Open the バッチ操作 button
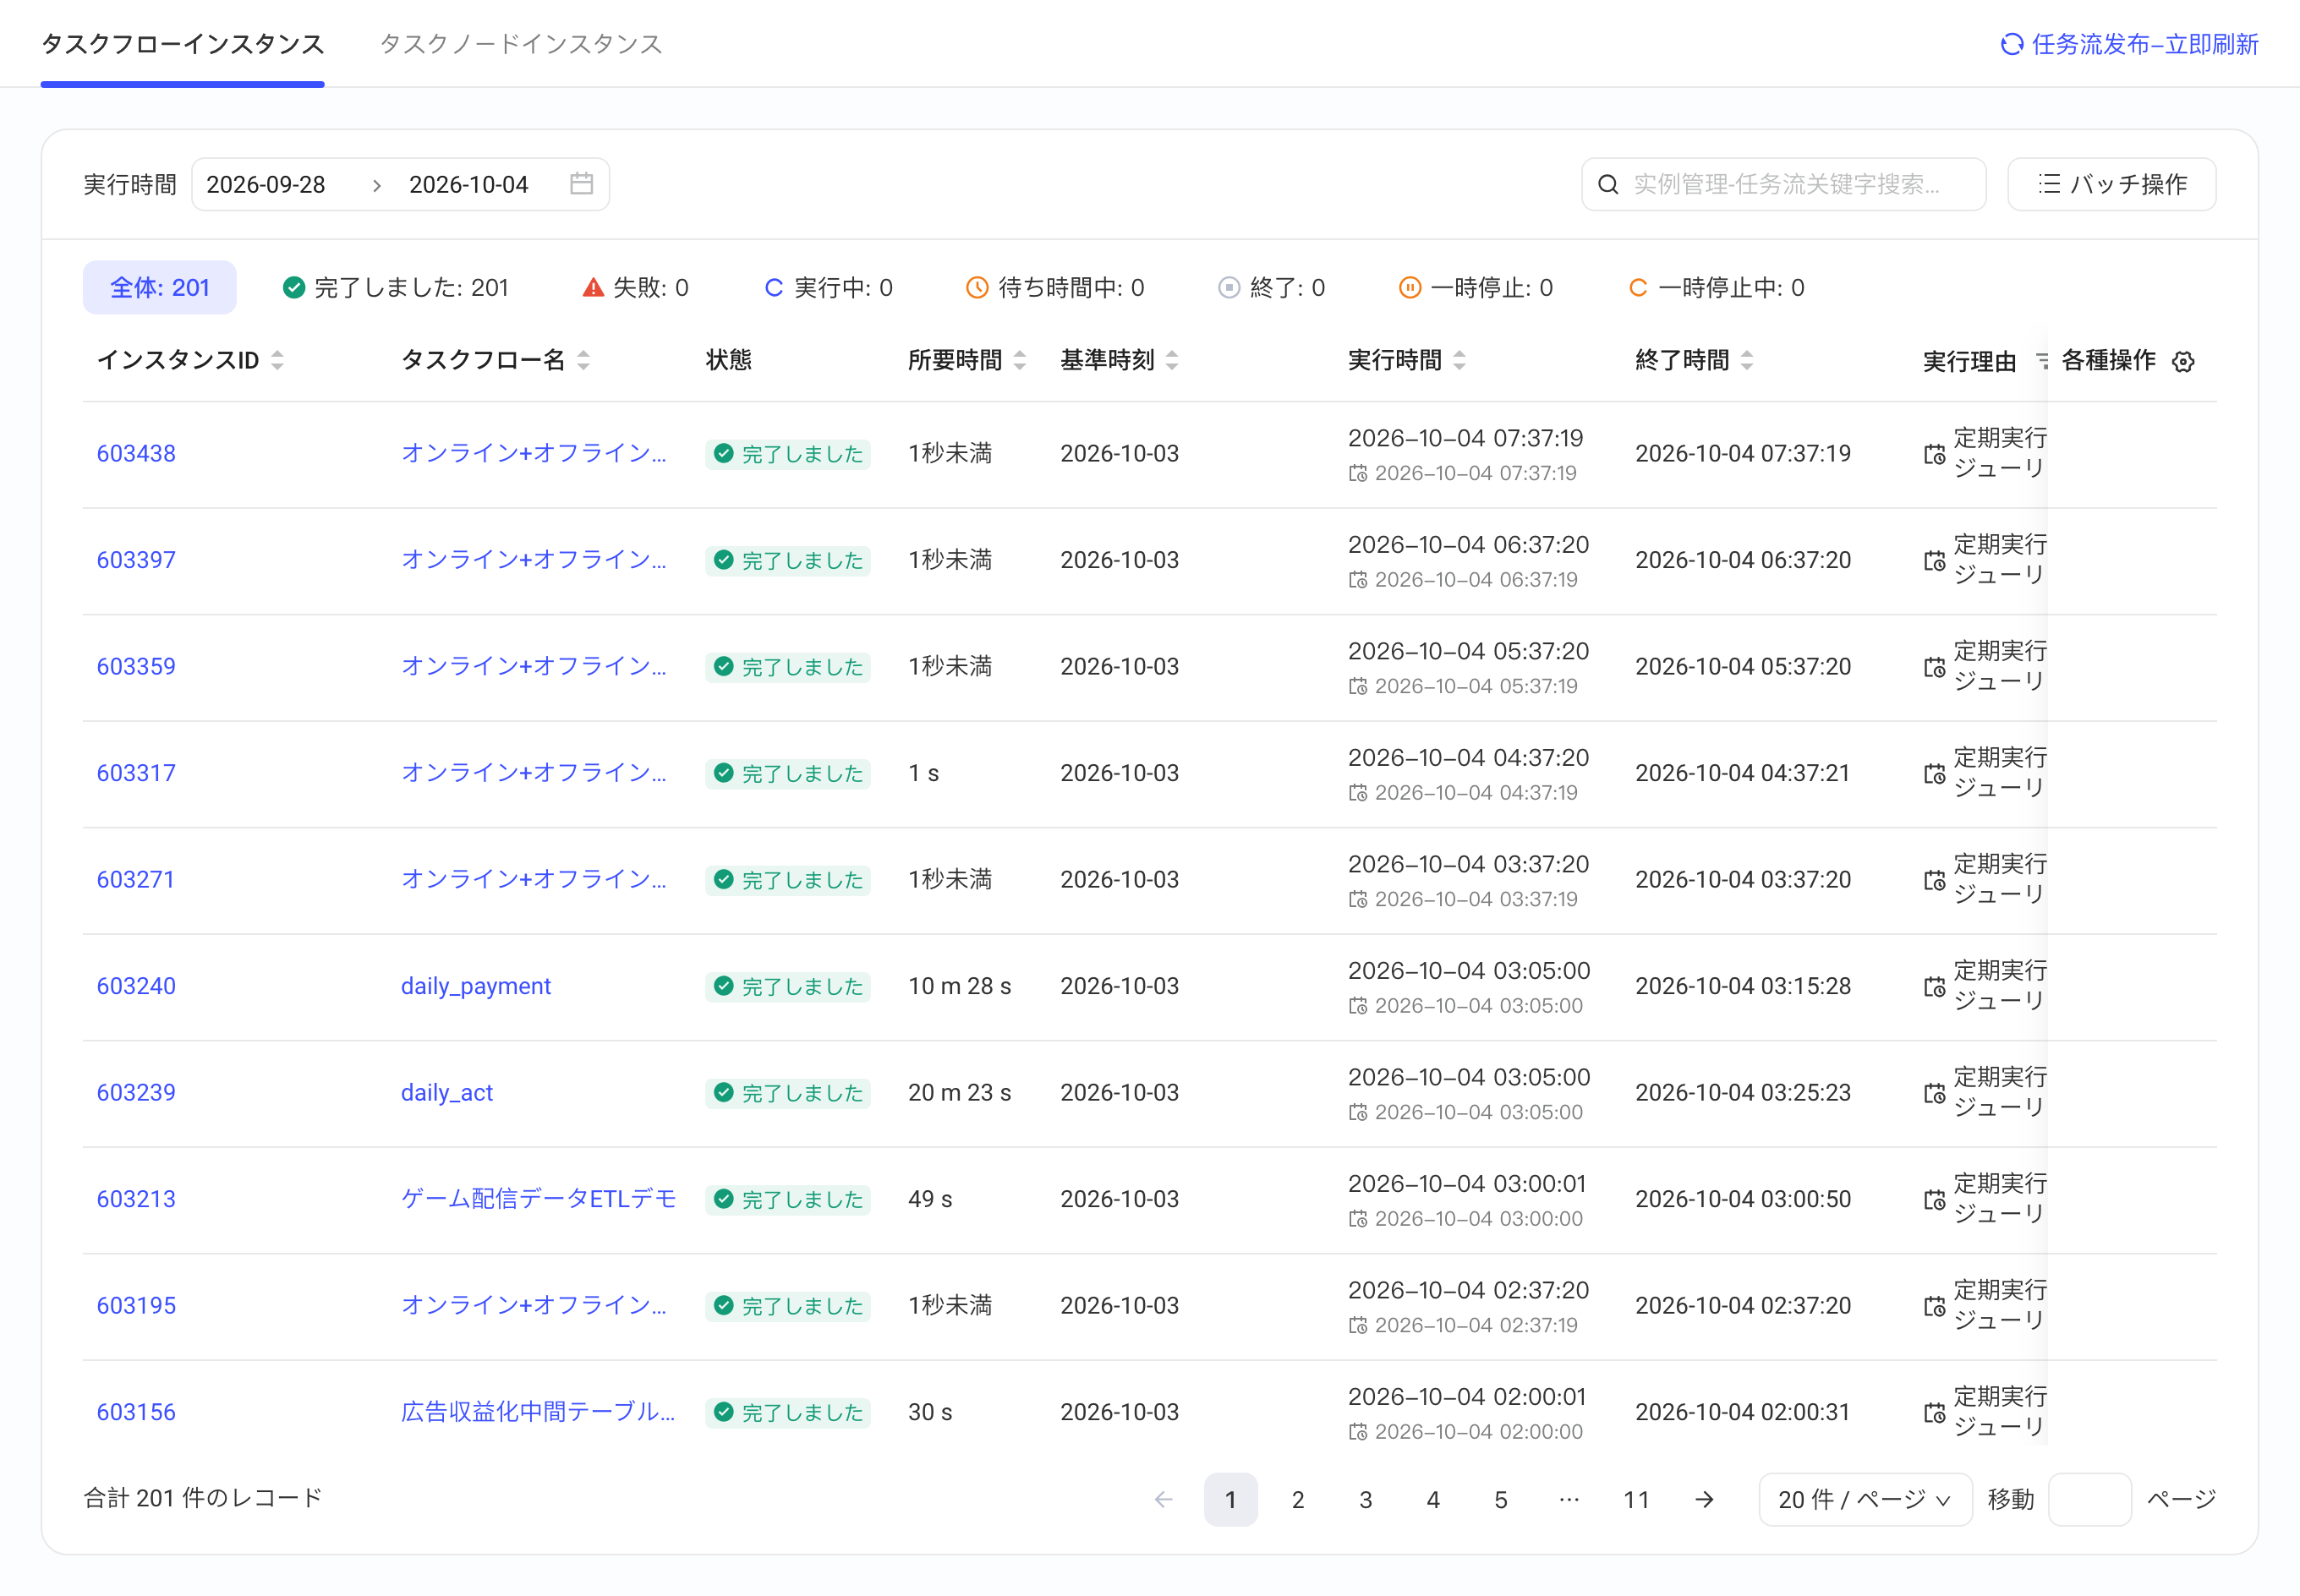This screenshot has width=2300, height=1596. tap(2112, 184)
